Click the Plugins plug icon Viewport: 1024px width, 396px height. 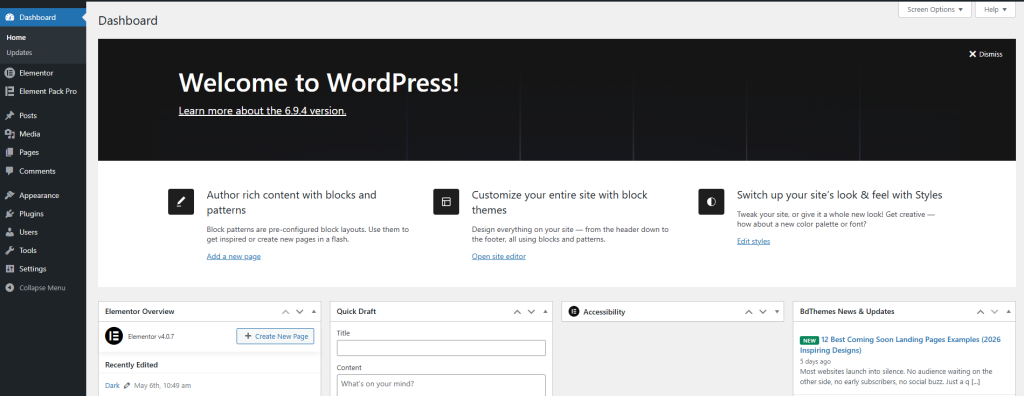tap(10, 214)
